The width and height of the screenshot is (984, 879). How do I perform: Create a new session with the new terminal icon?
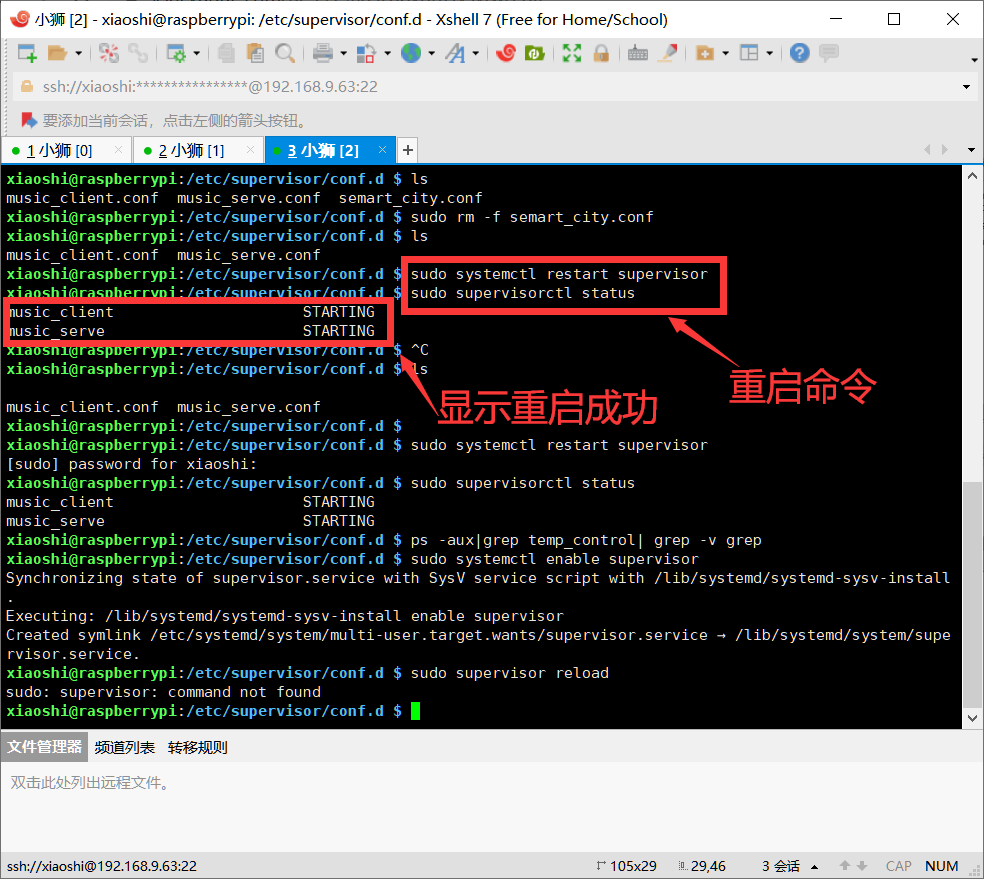[24, 52]
